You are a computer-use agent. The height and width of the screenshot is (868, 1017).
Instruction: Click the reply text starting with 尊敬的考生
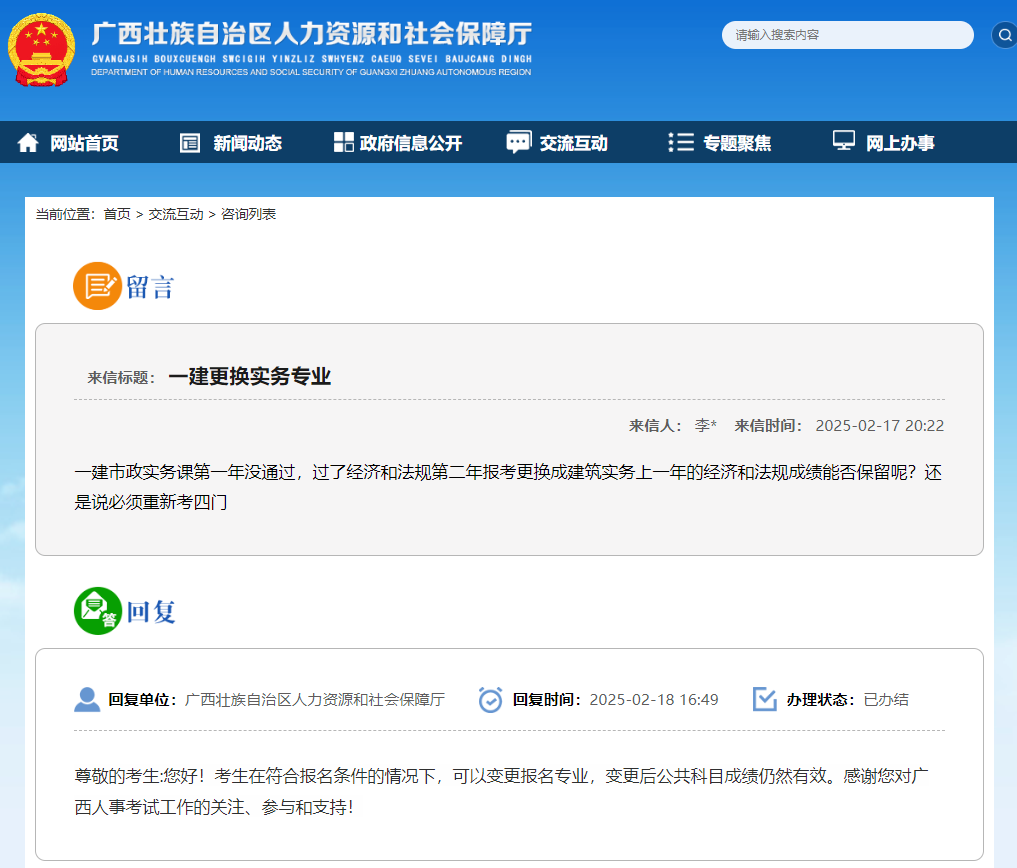tap(501, 791)
